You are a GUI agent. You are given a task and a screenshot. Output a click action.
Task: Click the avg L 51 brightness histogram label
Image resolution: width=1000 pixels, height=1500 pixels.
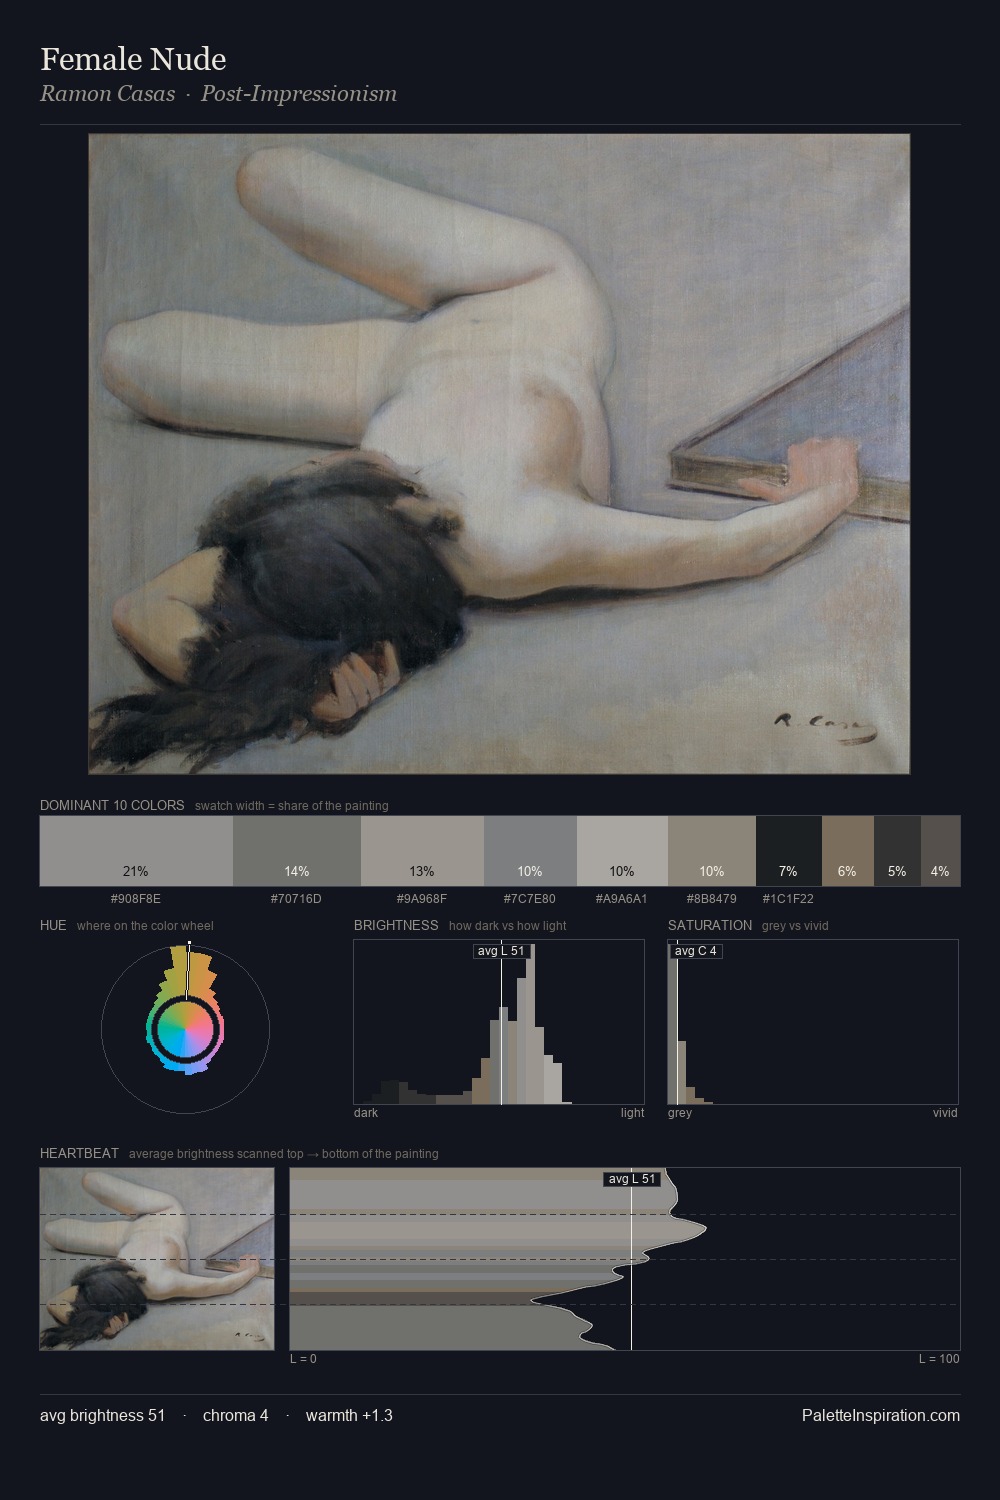[501, 951]
